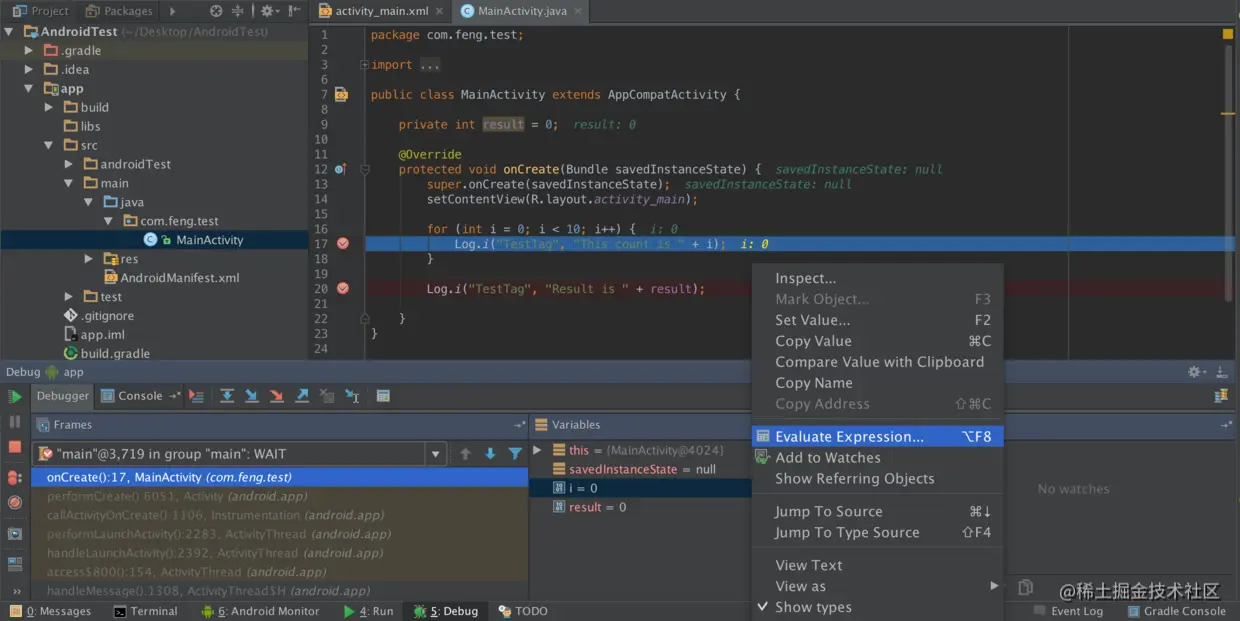Mute breakpoints in the Debug sidebar
Screen dimensions: 1240x621
pos(15,503)
